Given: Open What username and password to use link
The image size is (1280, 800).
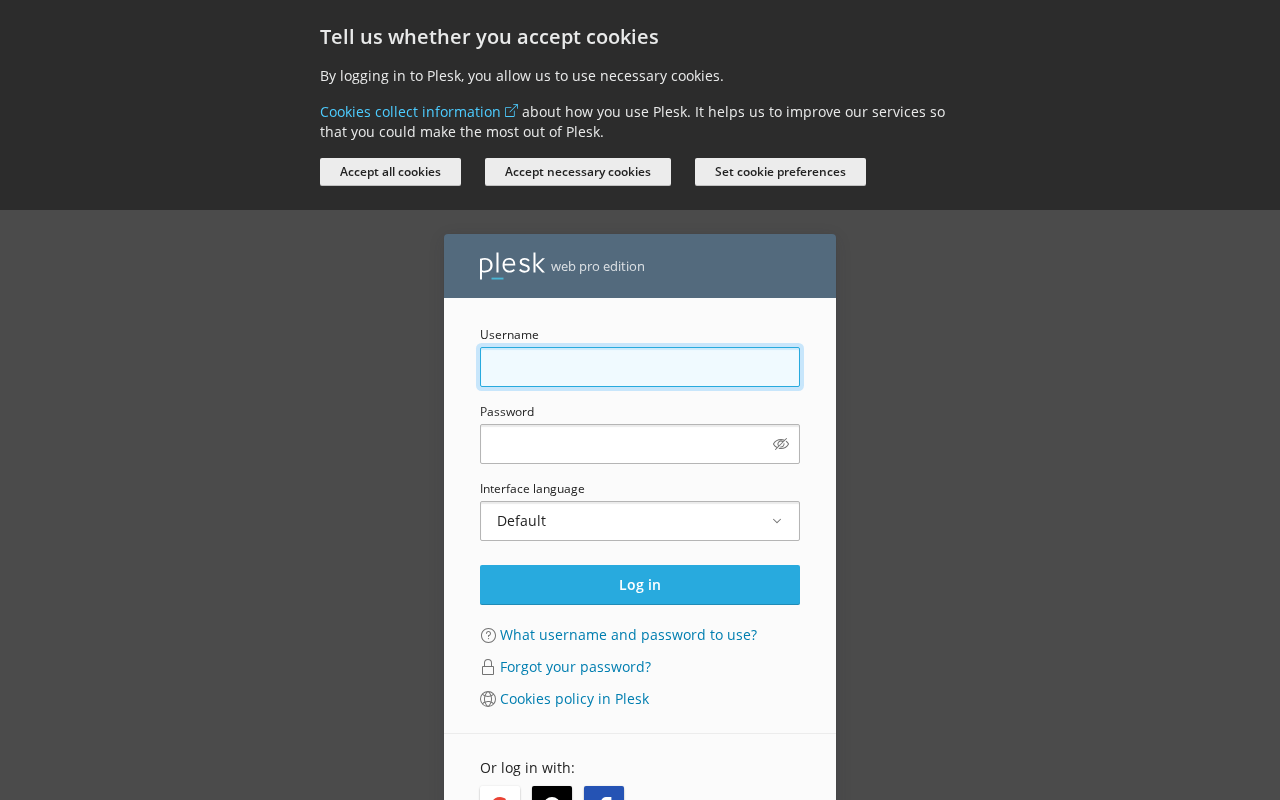Looking at the screenshot, I should (628, 635).
